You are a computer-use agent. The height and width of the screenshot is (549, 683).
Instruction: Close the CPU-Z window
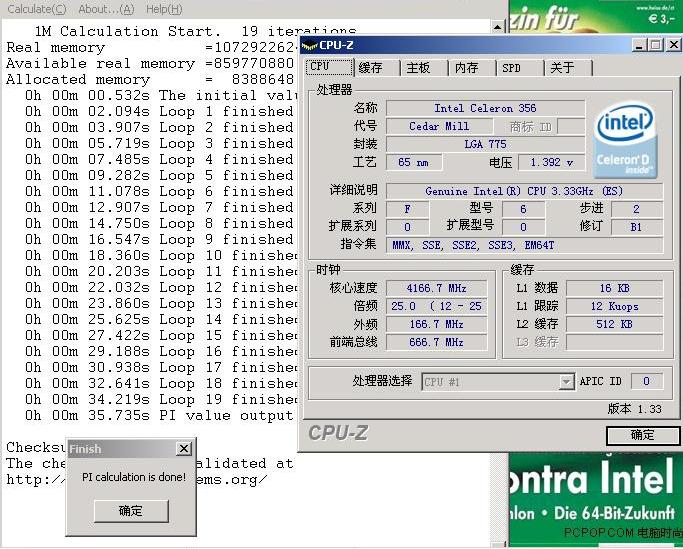coord(673,45)
